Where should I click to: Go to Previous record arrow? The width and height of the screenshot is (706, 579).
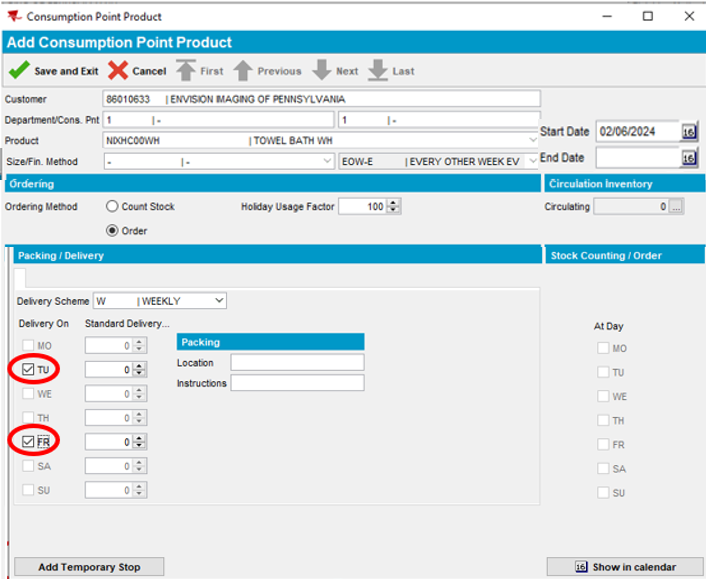point(243,71)
